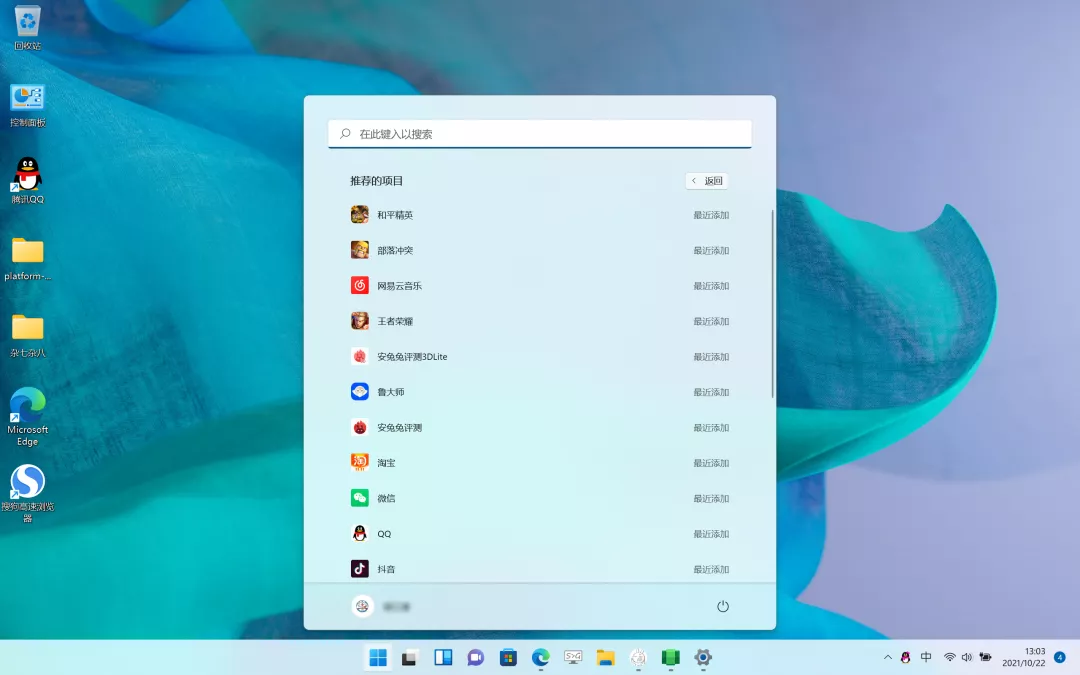Open Recycle Bin 回收站 on desktop

pyautogui.click(x=28, y=28)
